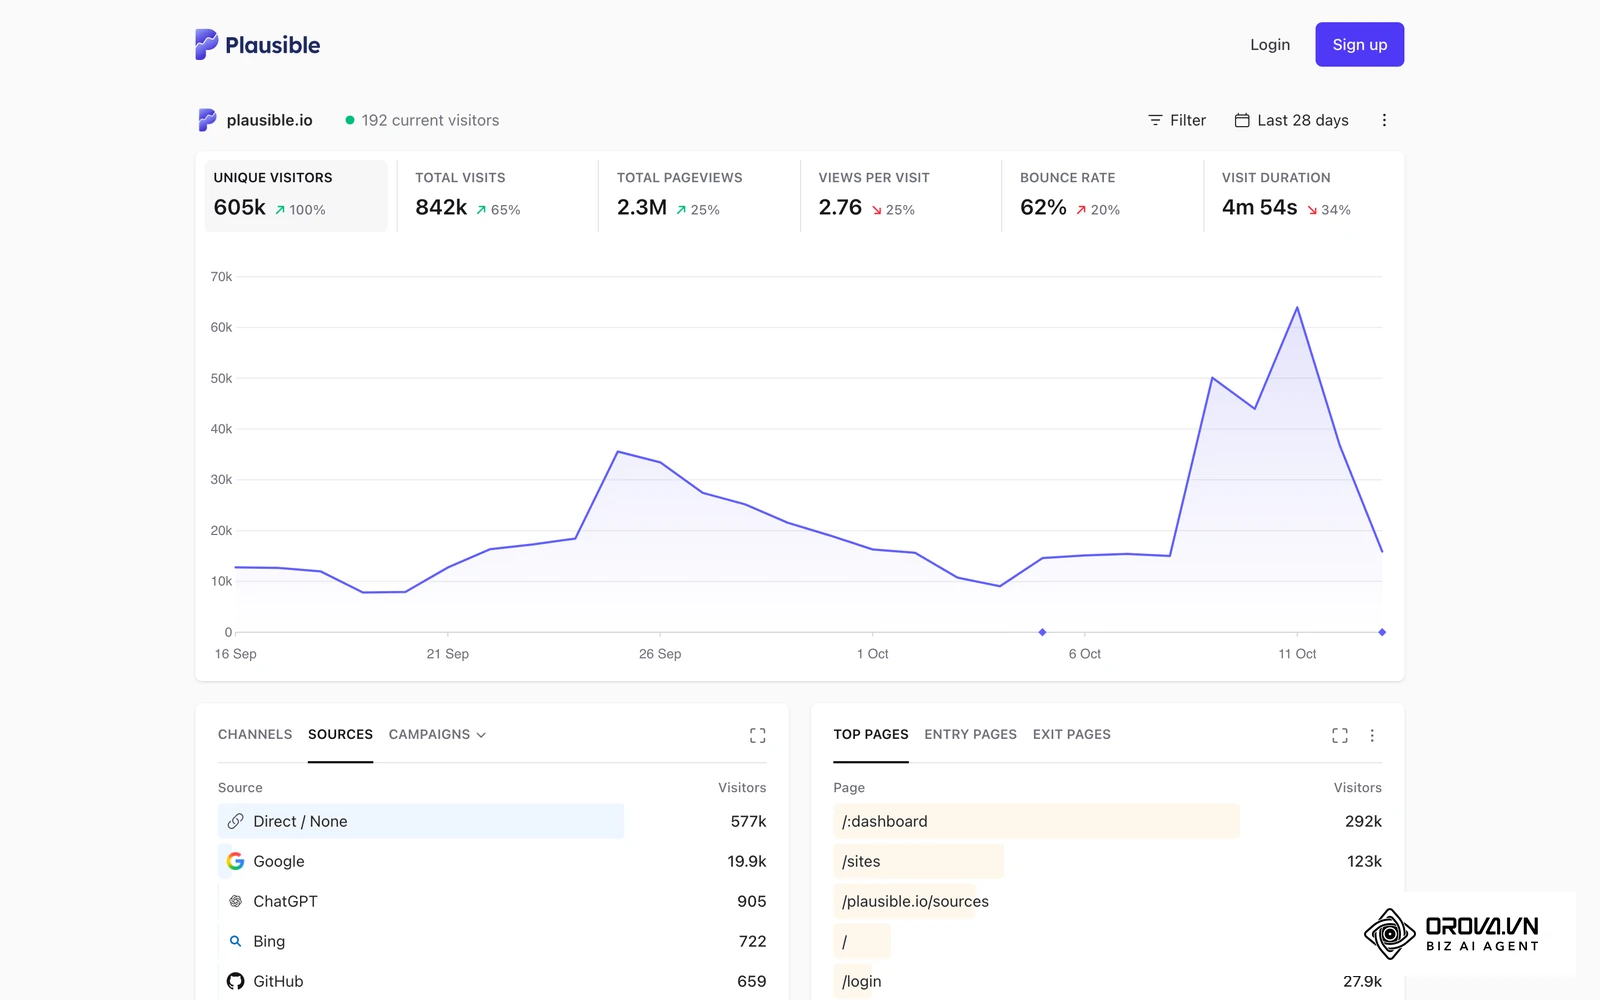Click the GitHub icon in sources list
This screenshot has height=1000, width=1600.
(235, 981)
